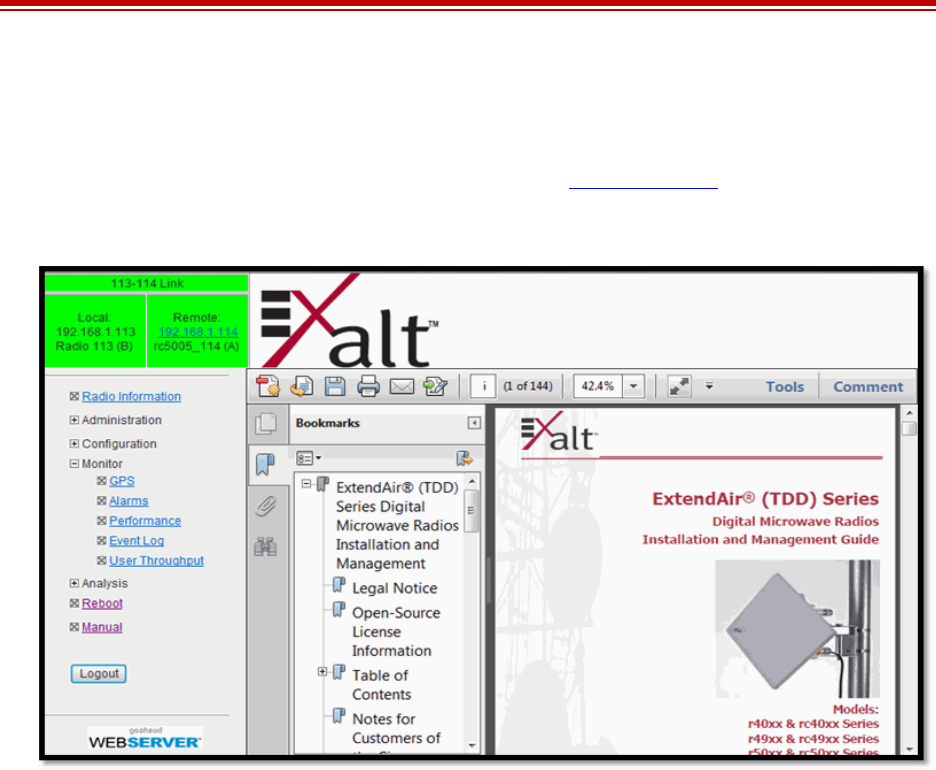The width and height of the screenshot is (936, 770).
Task: Open the GPS monitor page
Action: 122,481
